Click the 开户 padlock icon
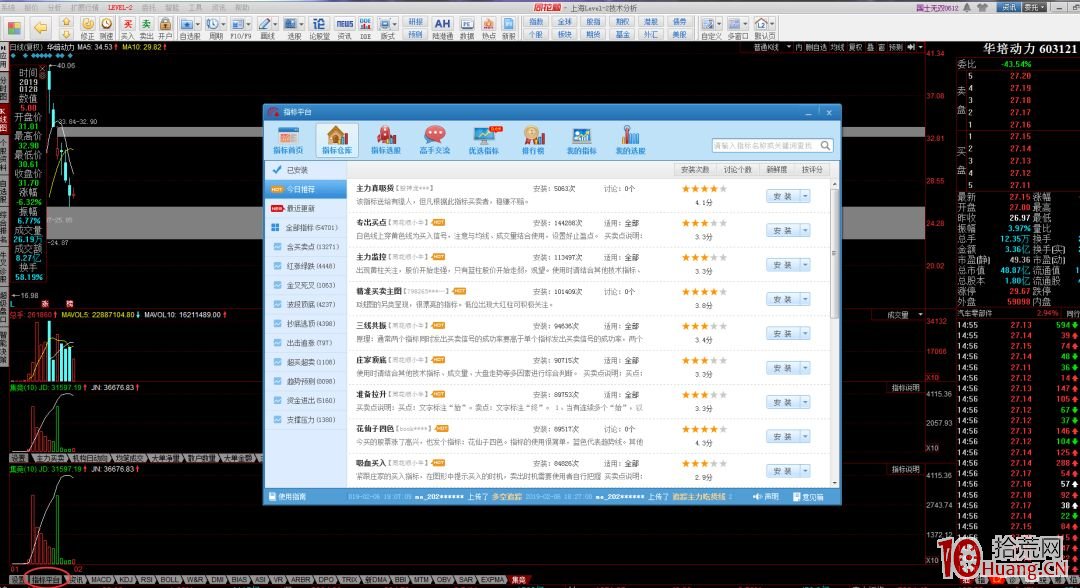This screenshot has height=588, width=1080. click(165, 28)
